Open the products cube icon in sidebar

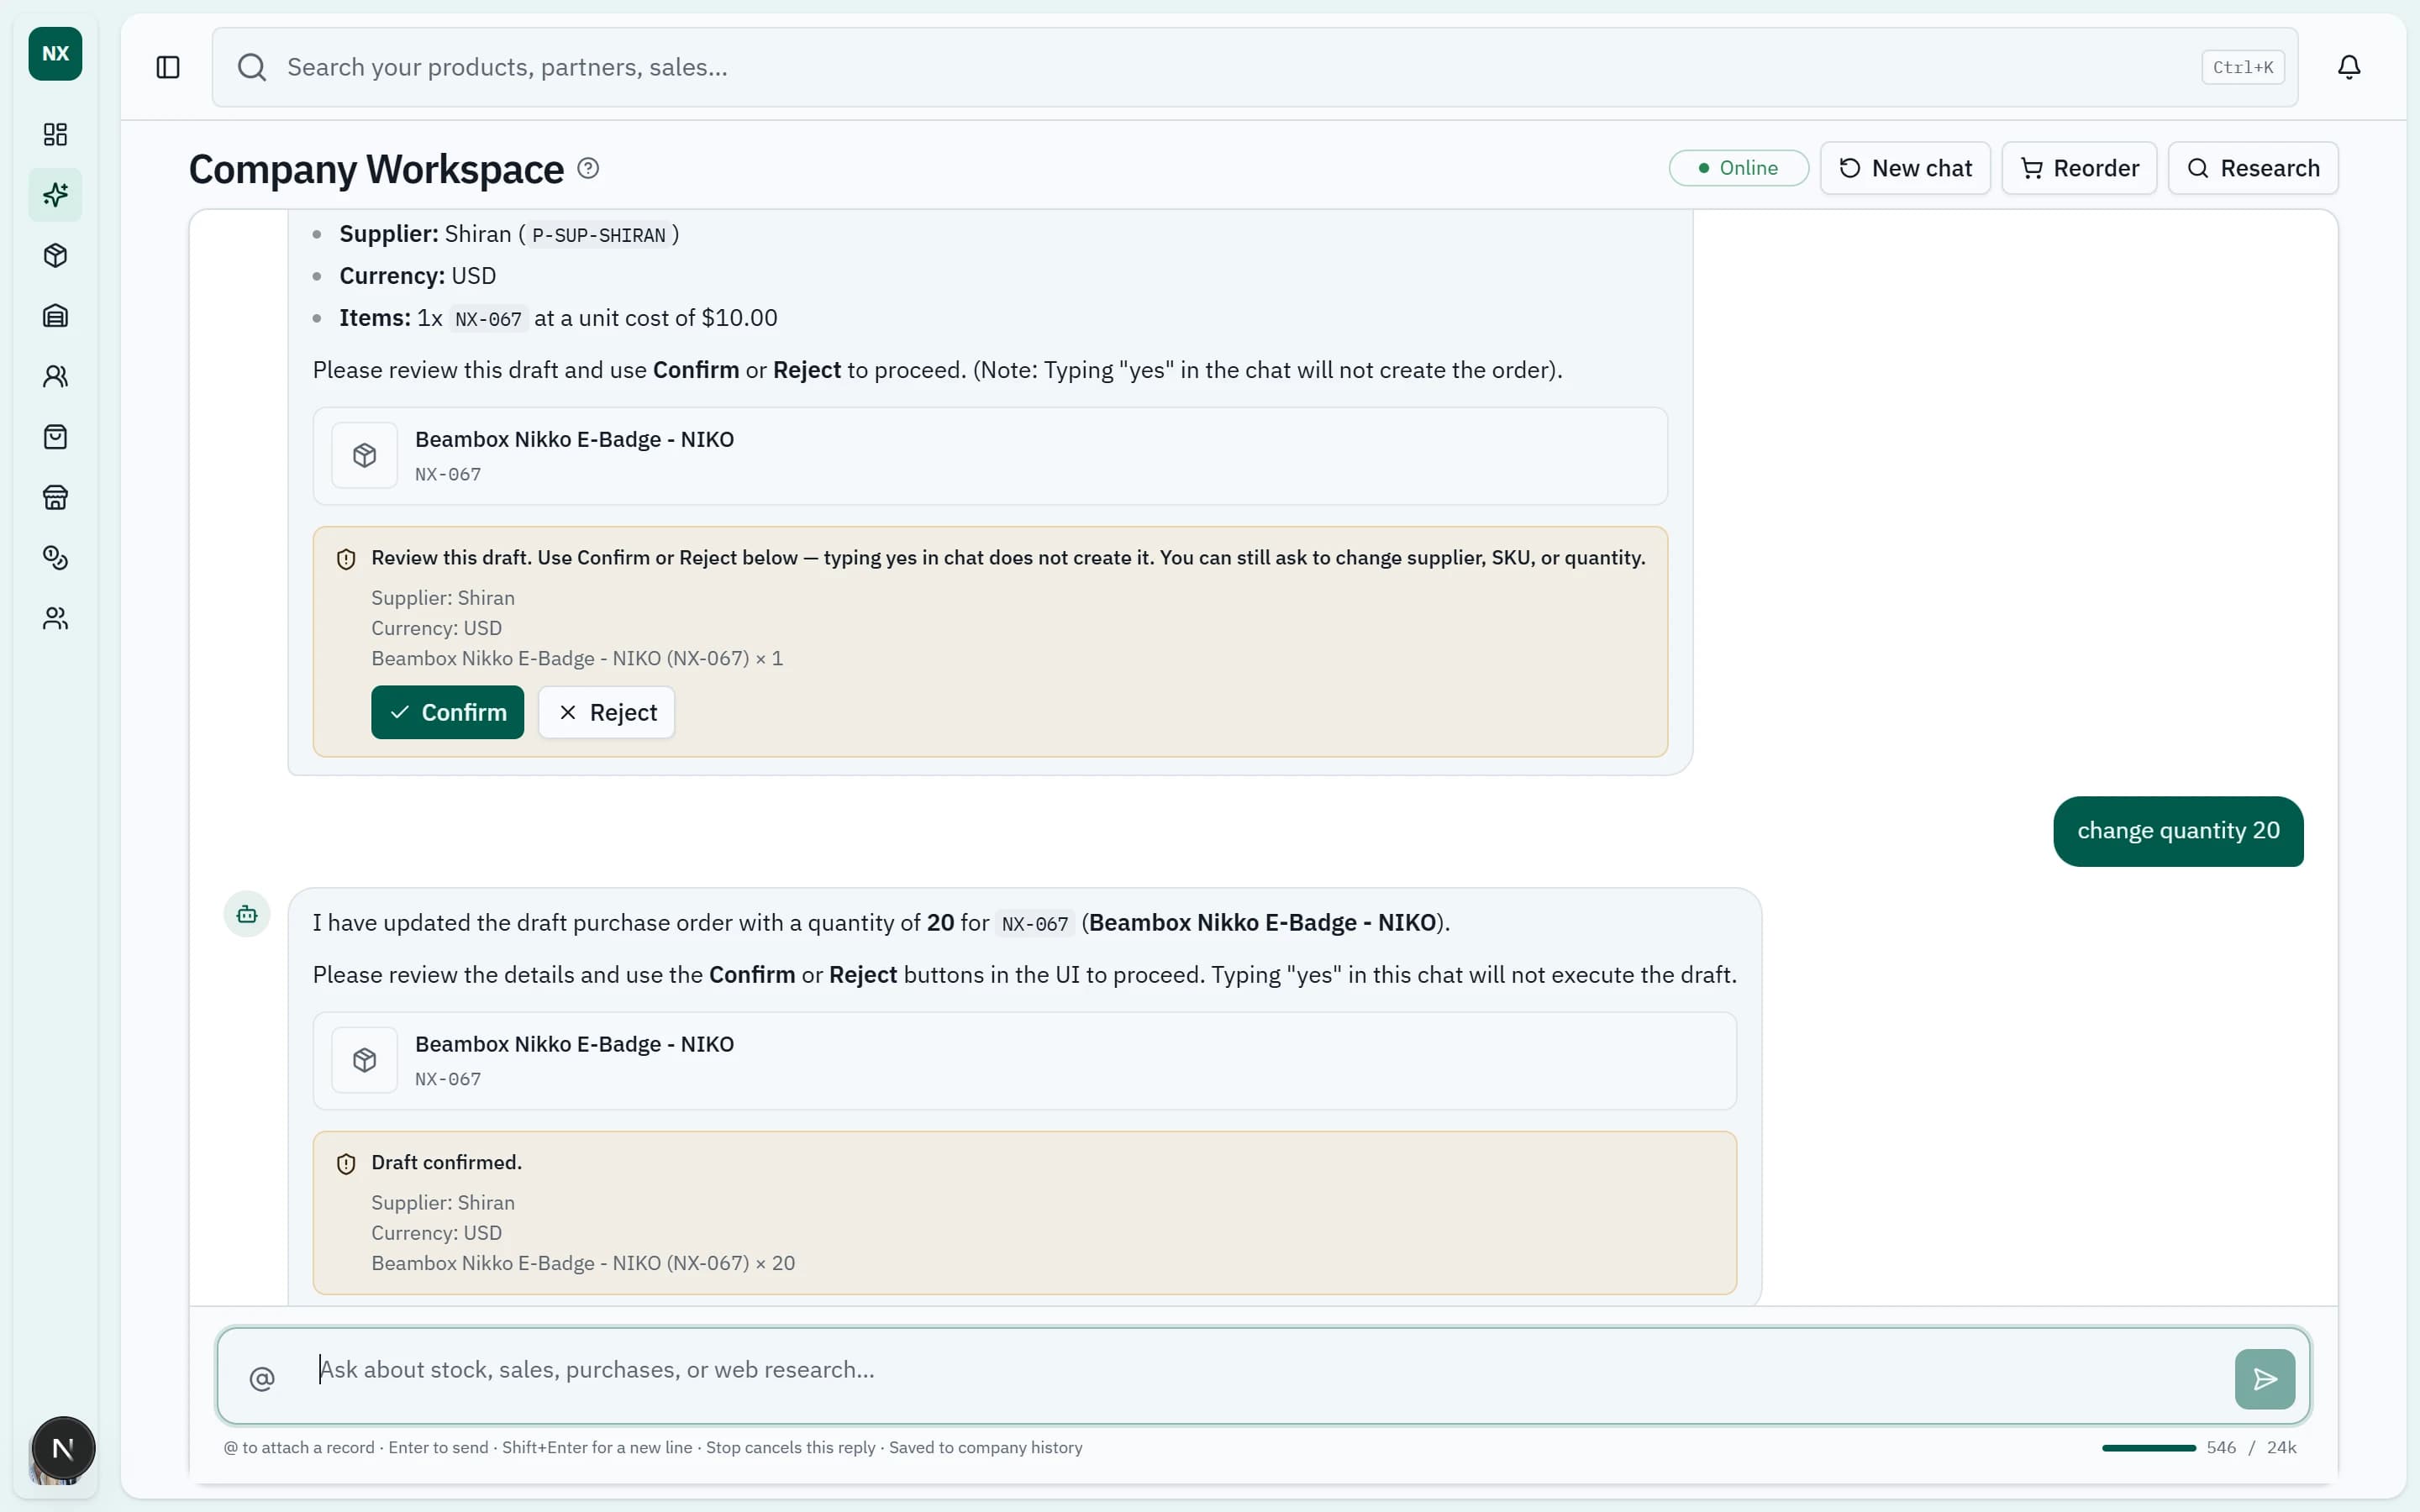tap(55, 255)
